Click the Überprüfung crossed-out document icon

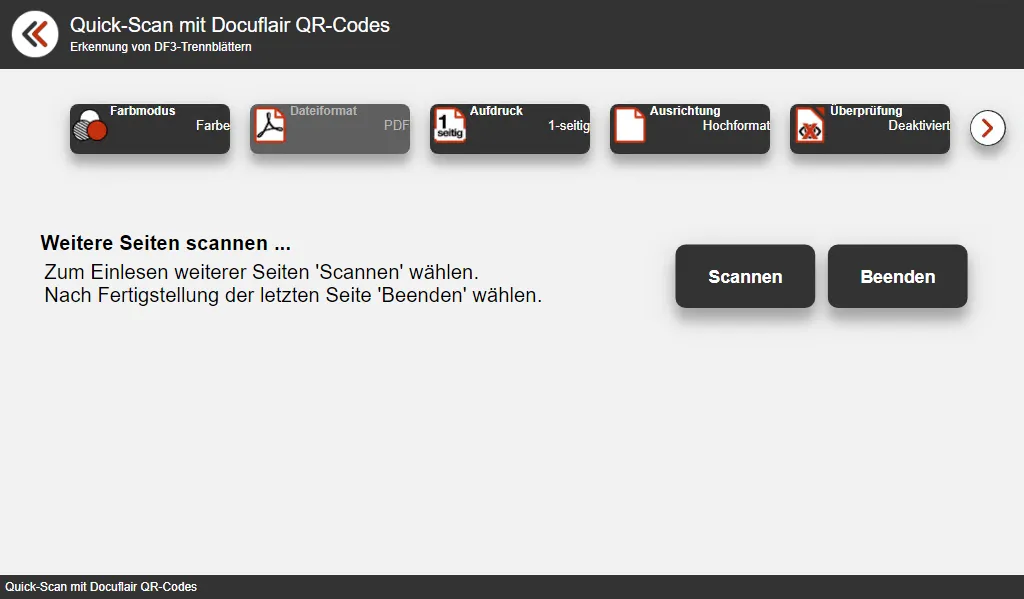[x=810, y=129]
